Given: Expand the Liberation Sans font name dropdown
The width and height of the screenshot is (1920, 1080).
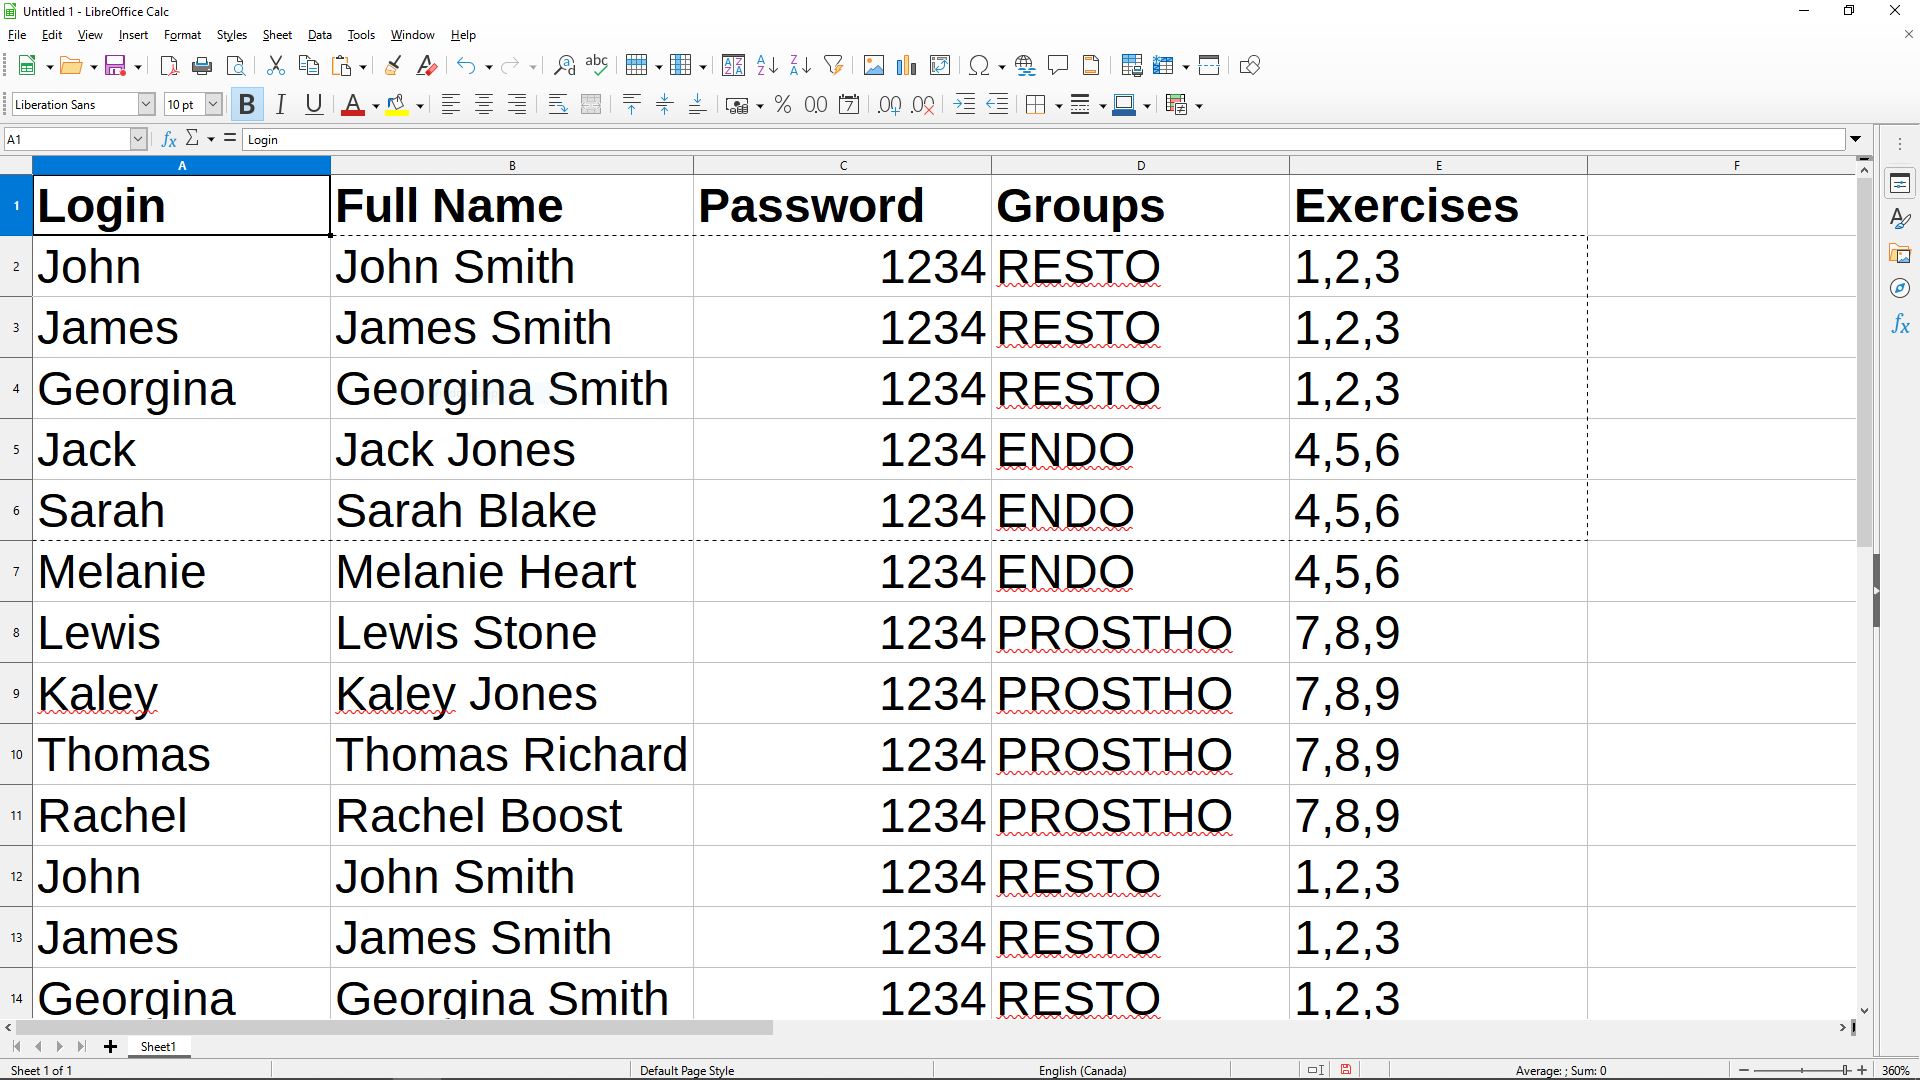Looking at the screenshot, I should pos(146,105).
